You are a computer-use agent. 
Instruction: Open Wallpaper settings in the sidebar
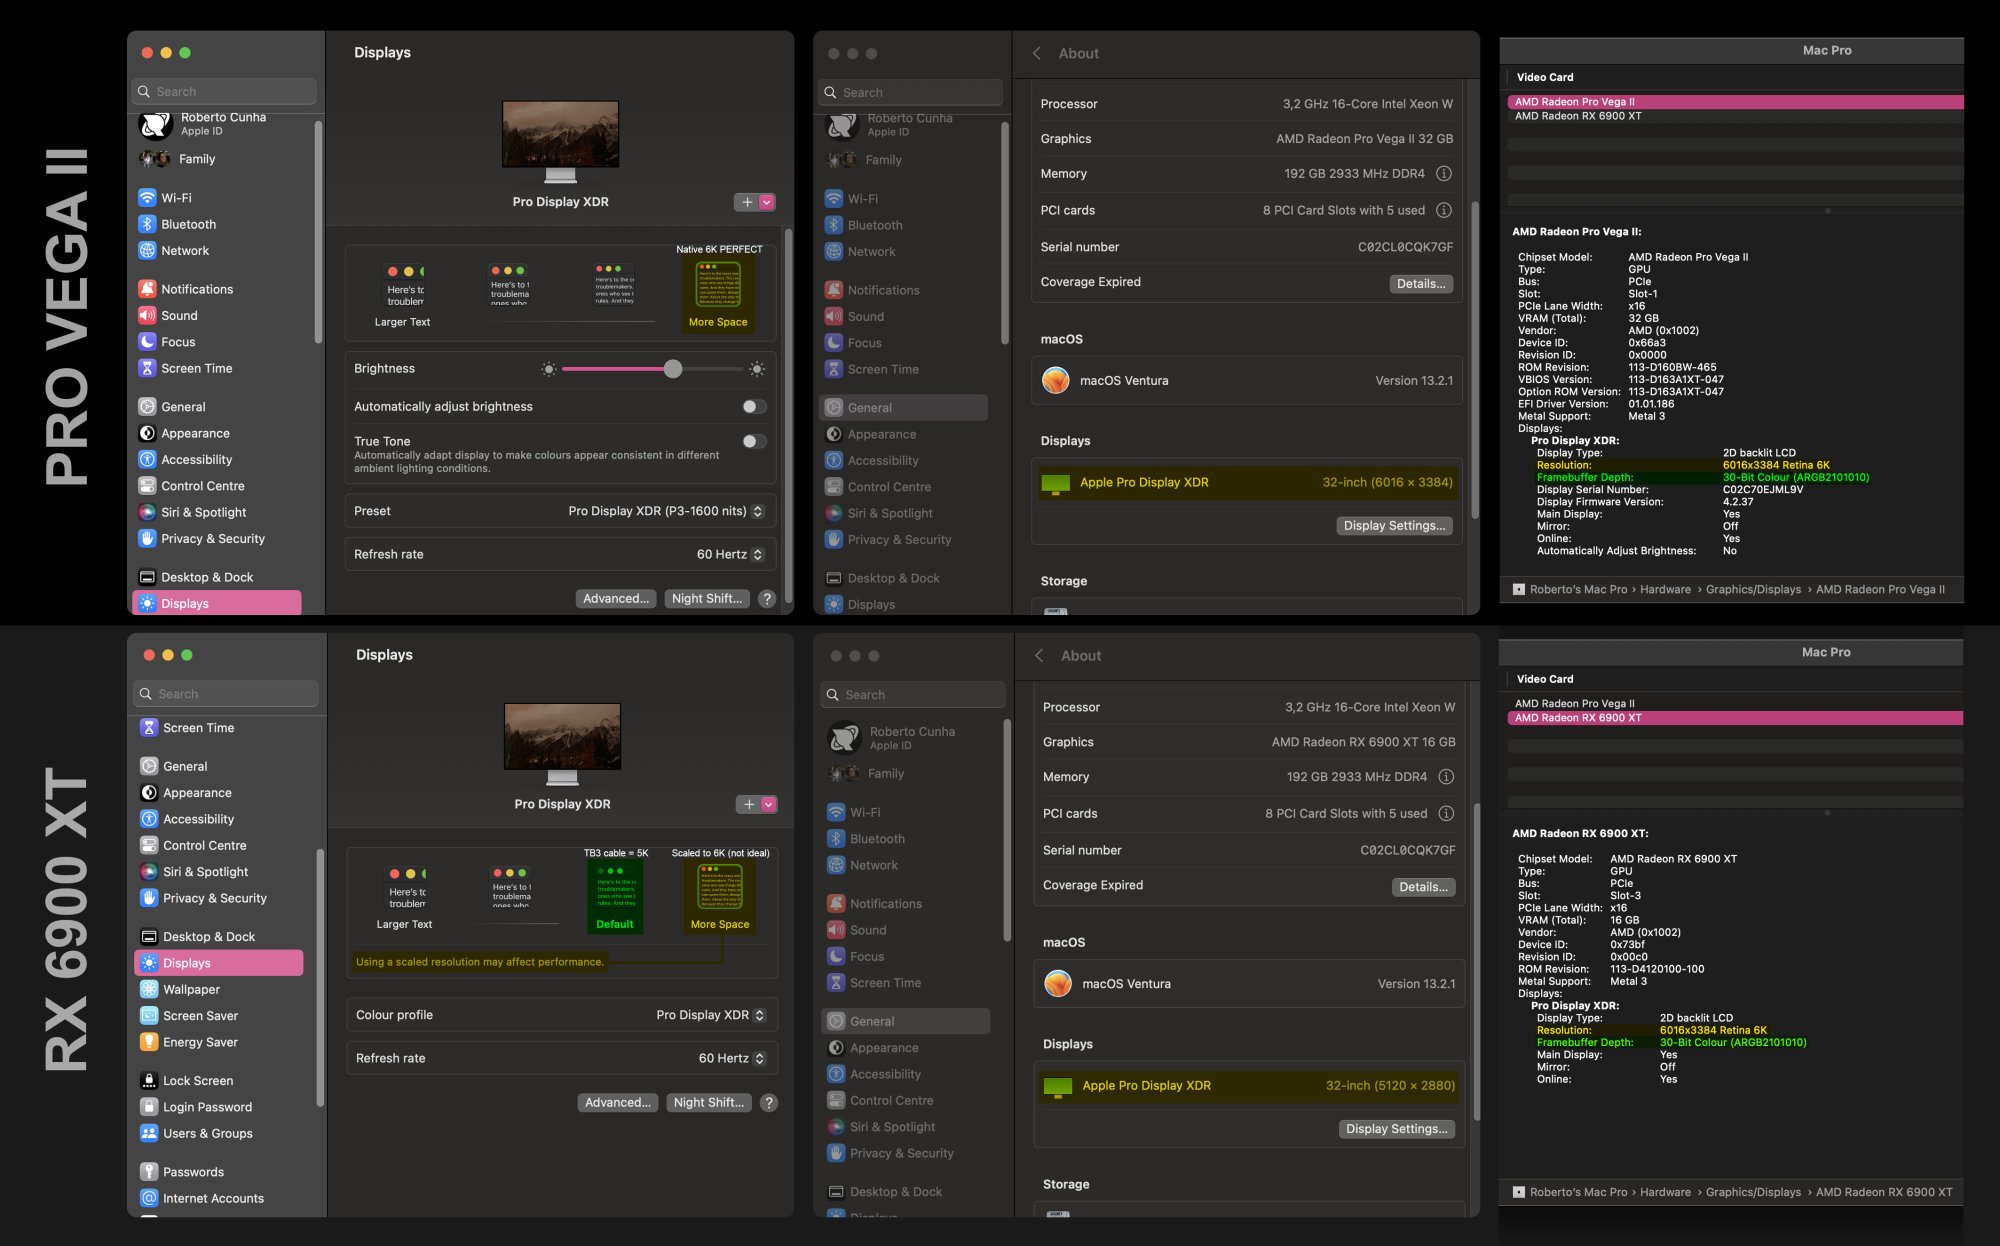(191, 989)
